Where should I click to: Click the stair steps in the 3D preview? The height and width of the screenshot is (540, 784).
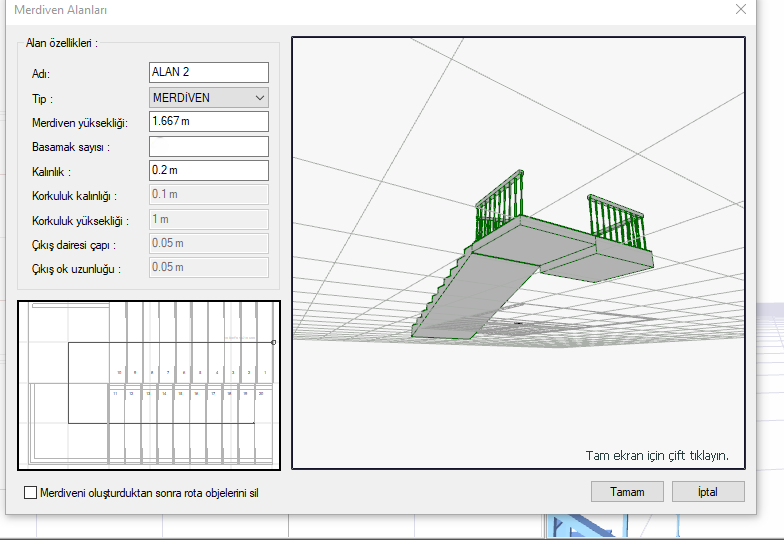pyautogui.click(x=440, y=293)
